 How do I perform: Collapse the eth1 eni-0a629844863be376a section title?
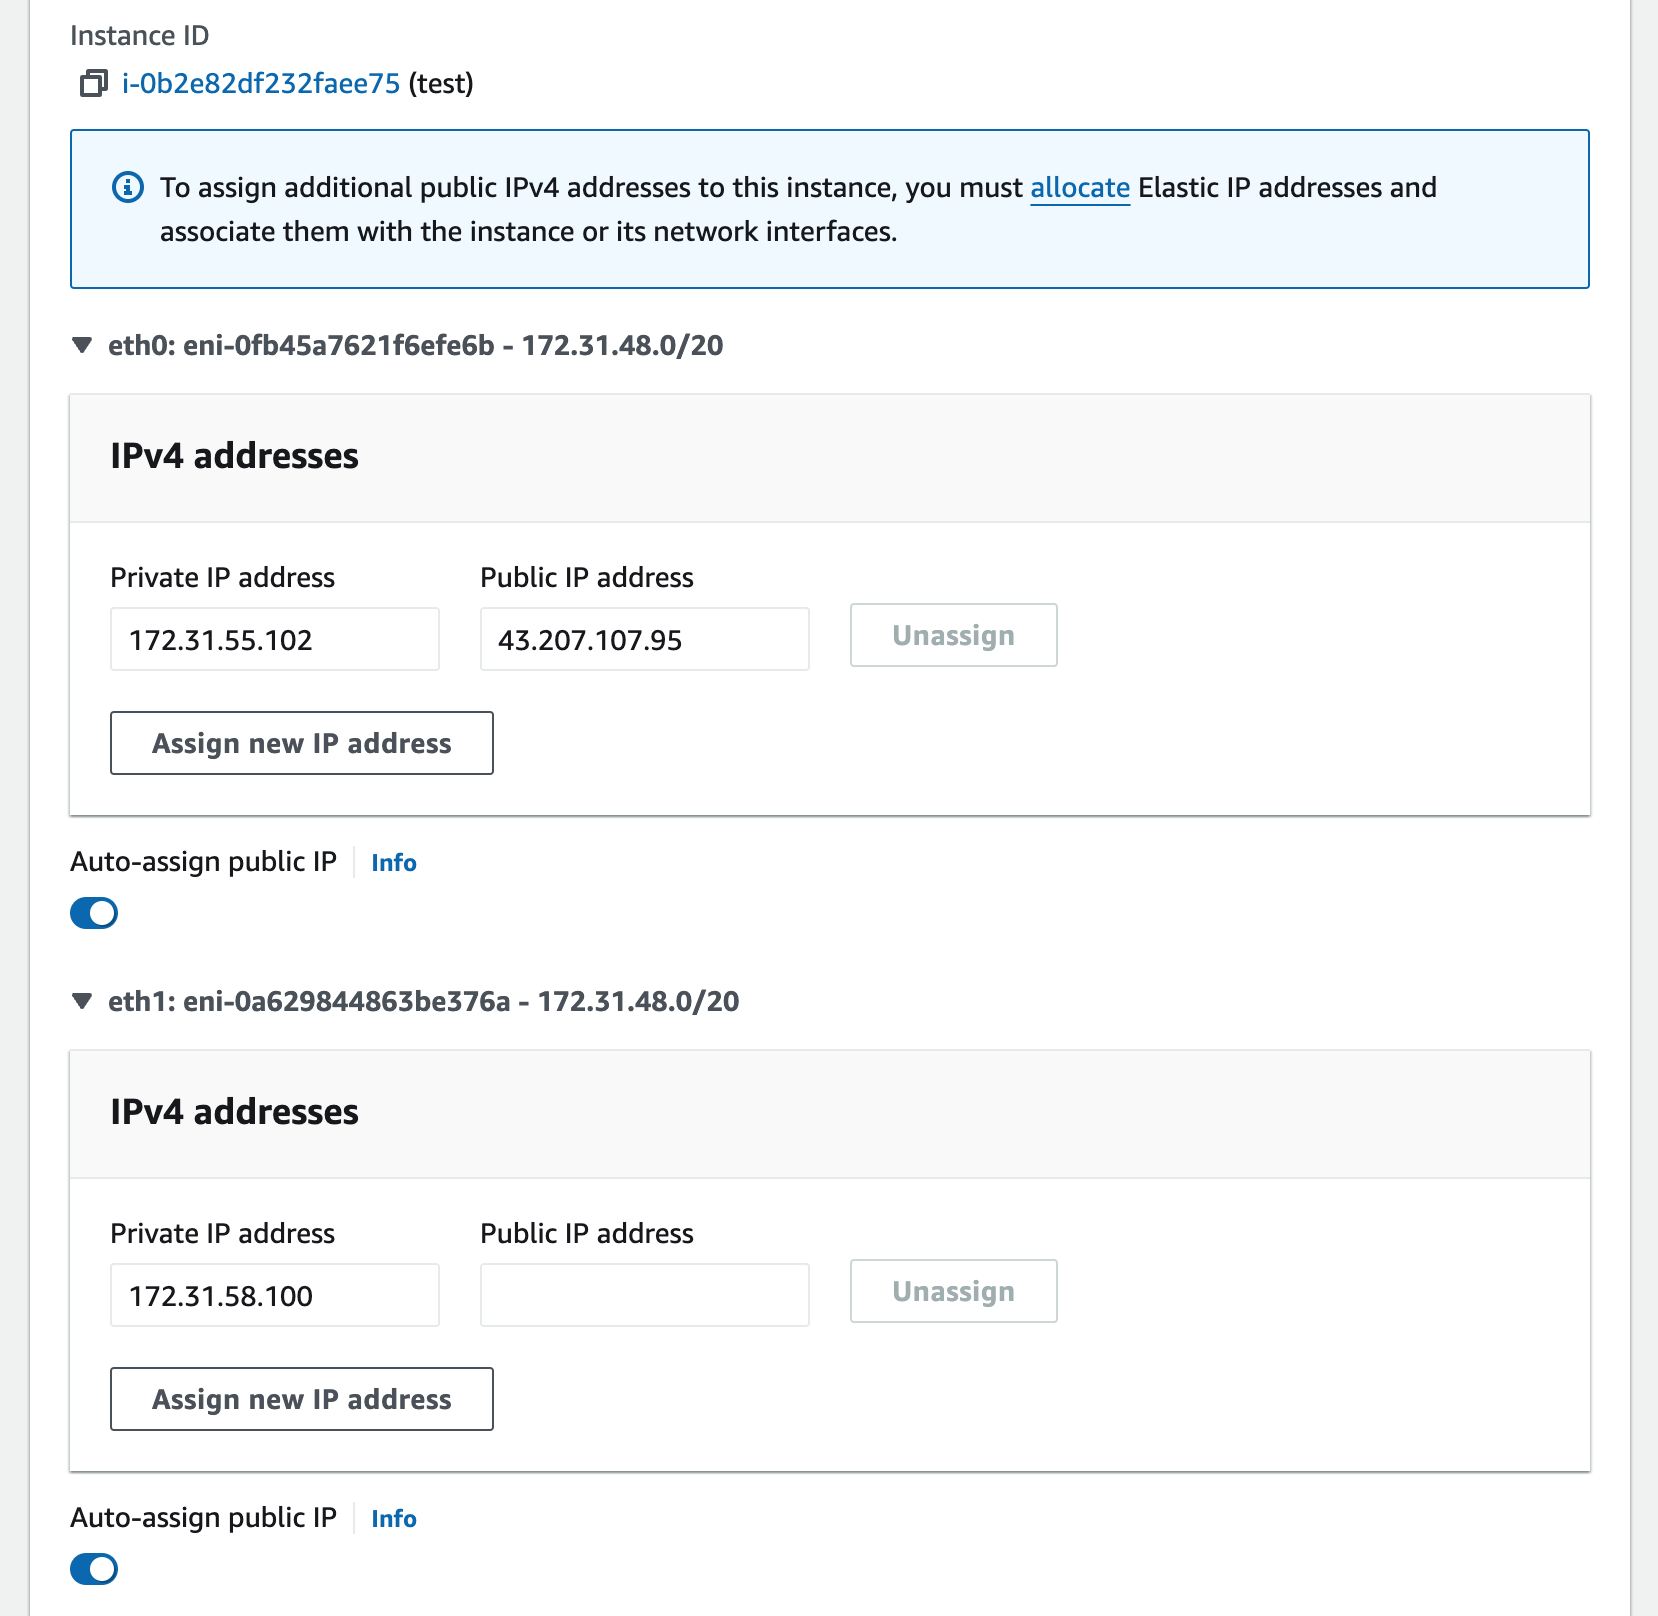click(423, 1002)
